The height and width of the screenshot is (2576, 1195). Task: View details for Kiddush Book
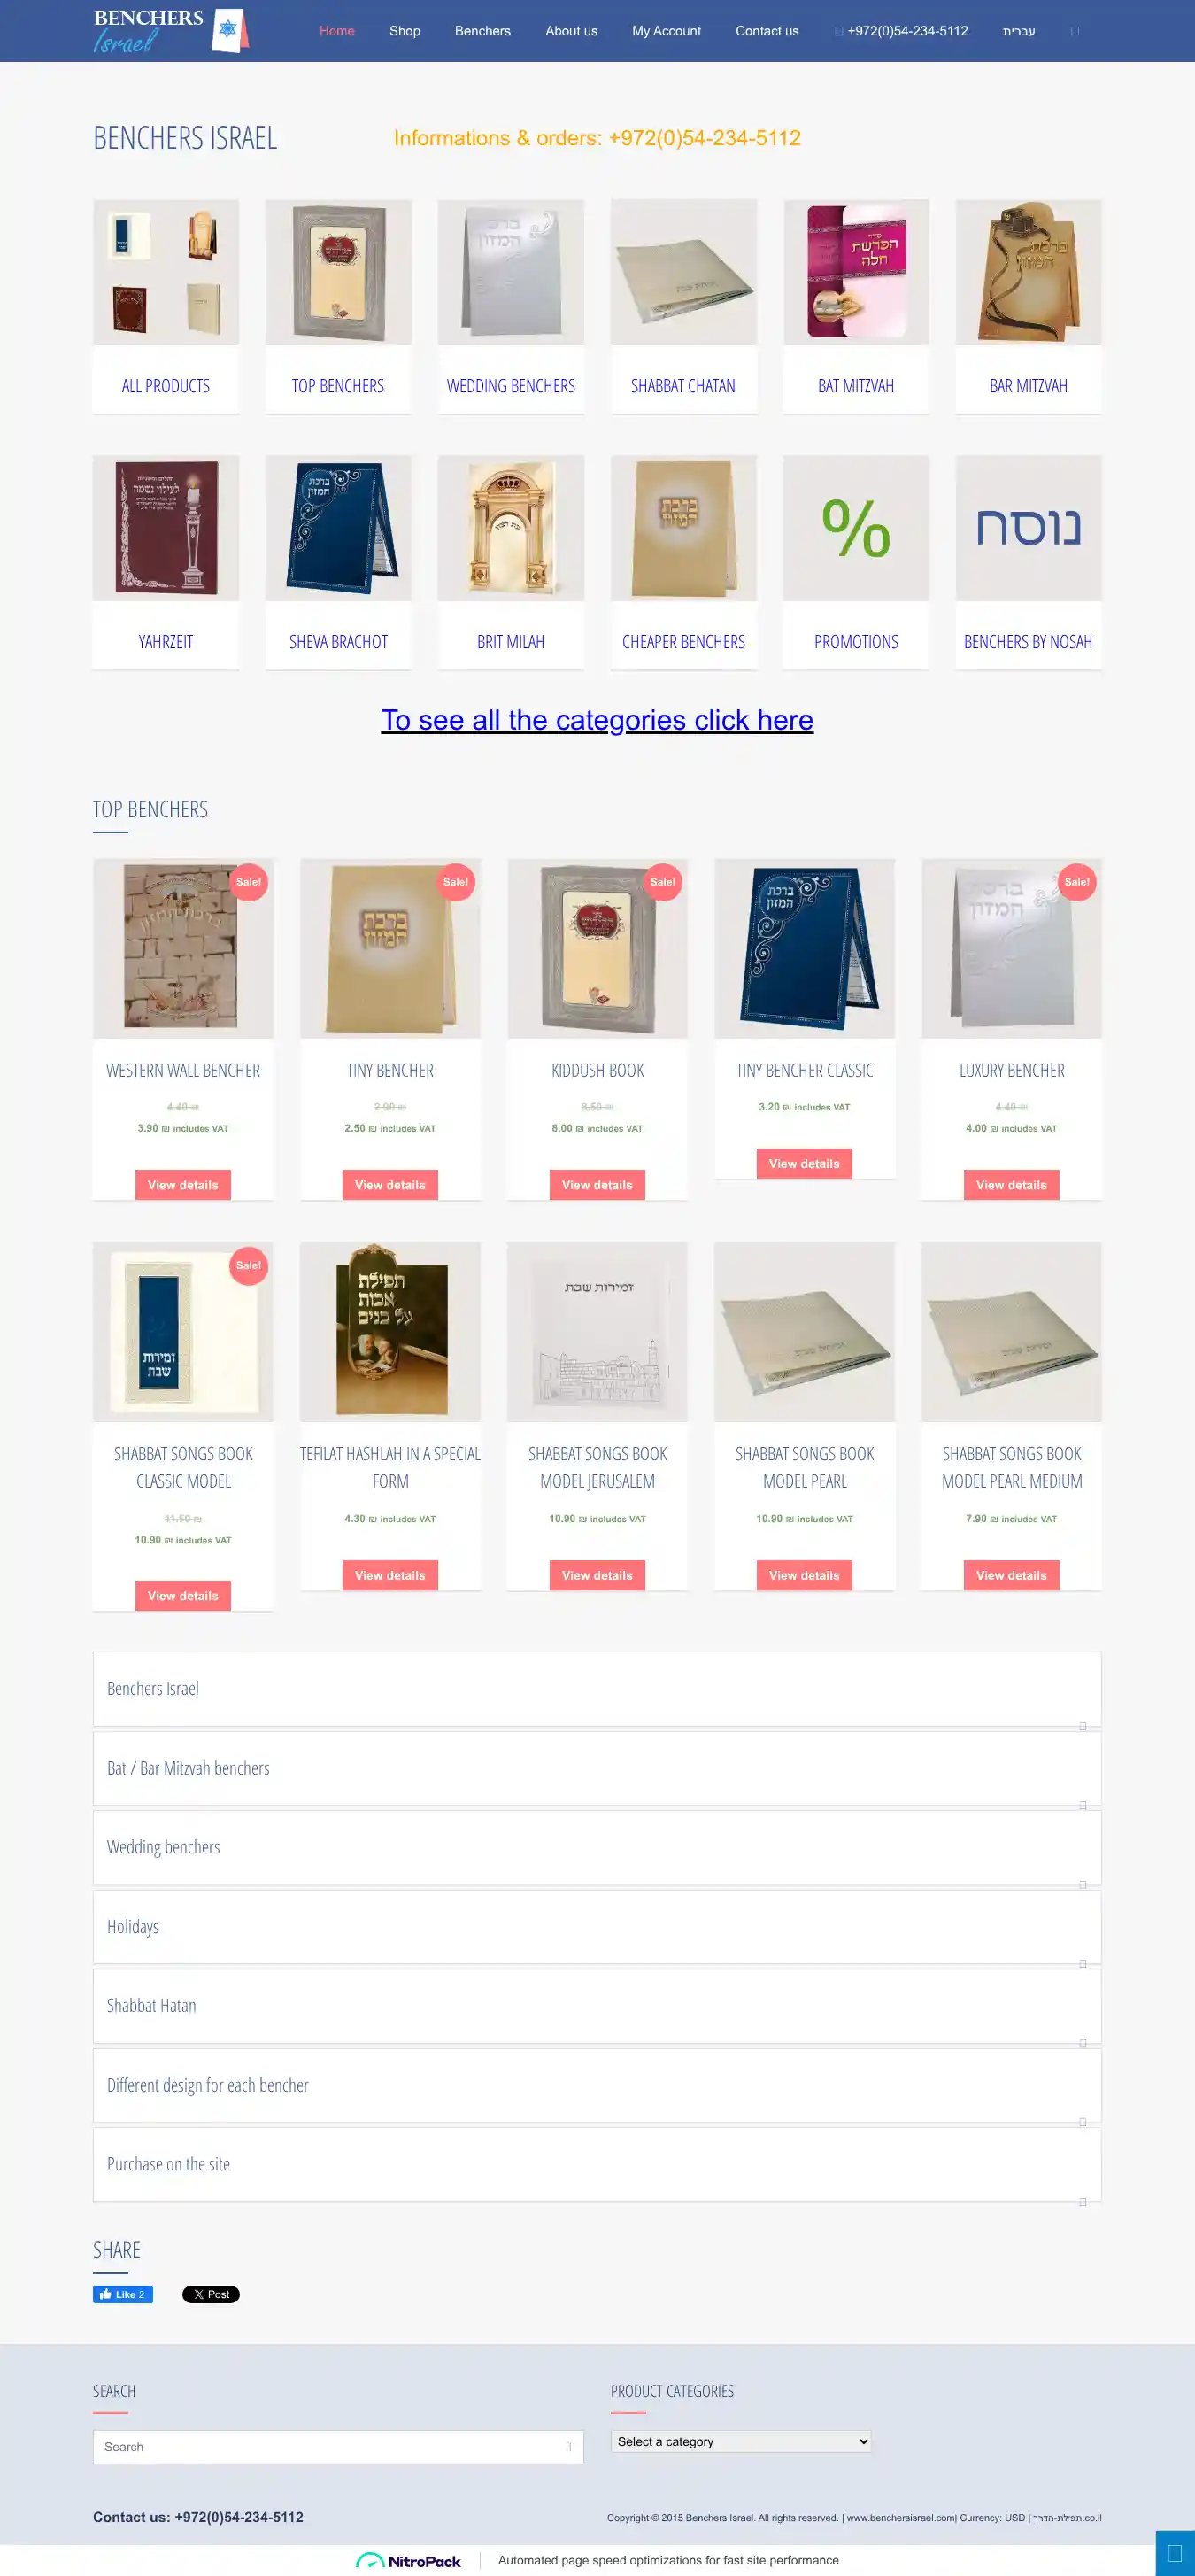pyautogui.click(x=597, y=1185)
